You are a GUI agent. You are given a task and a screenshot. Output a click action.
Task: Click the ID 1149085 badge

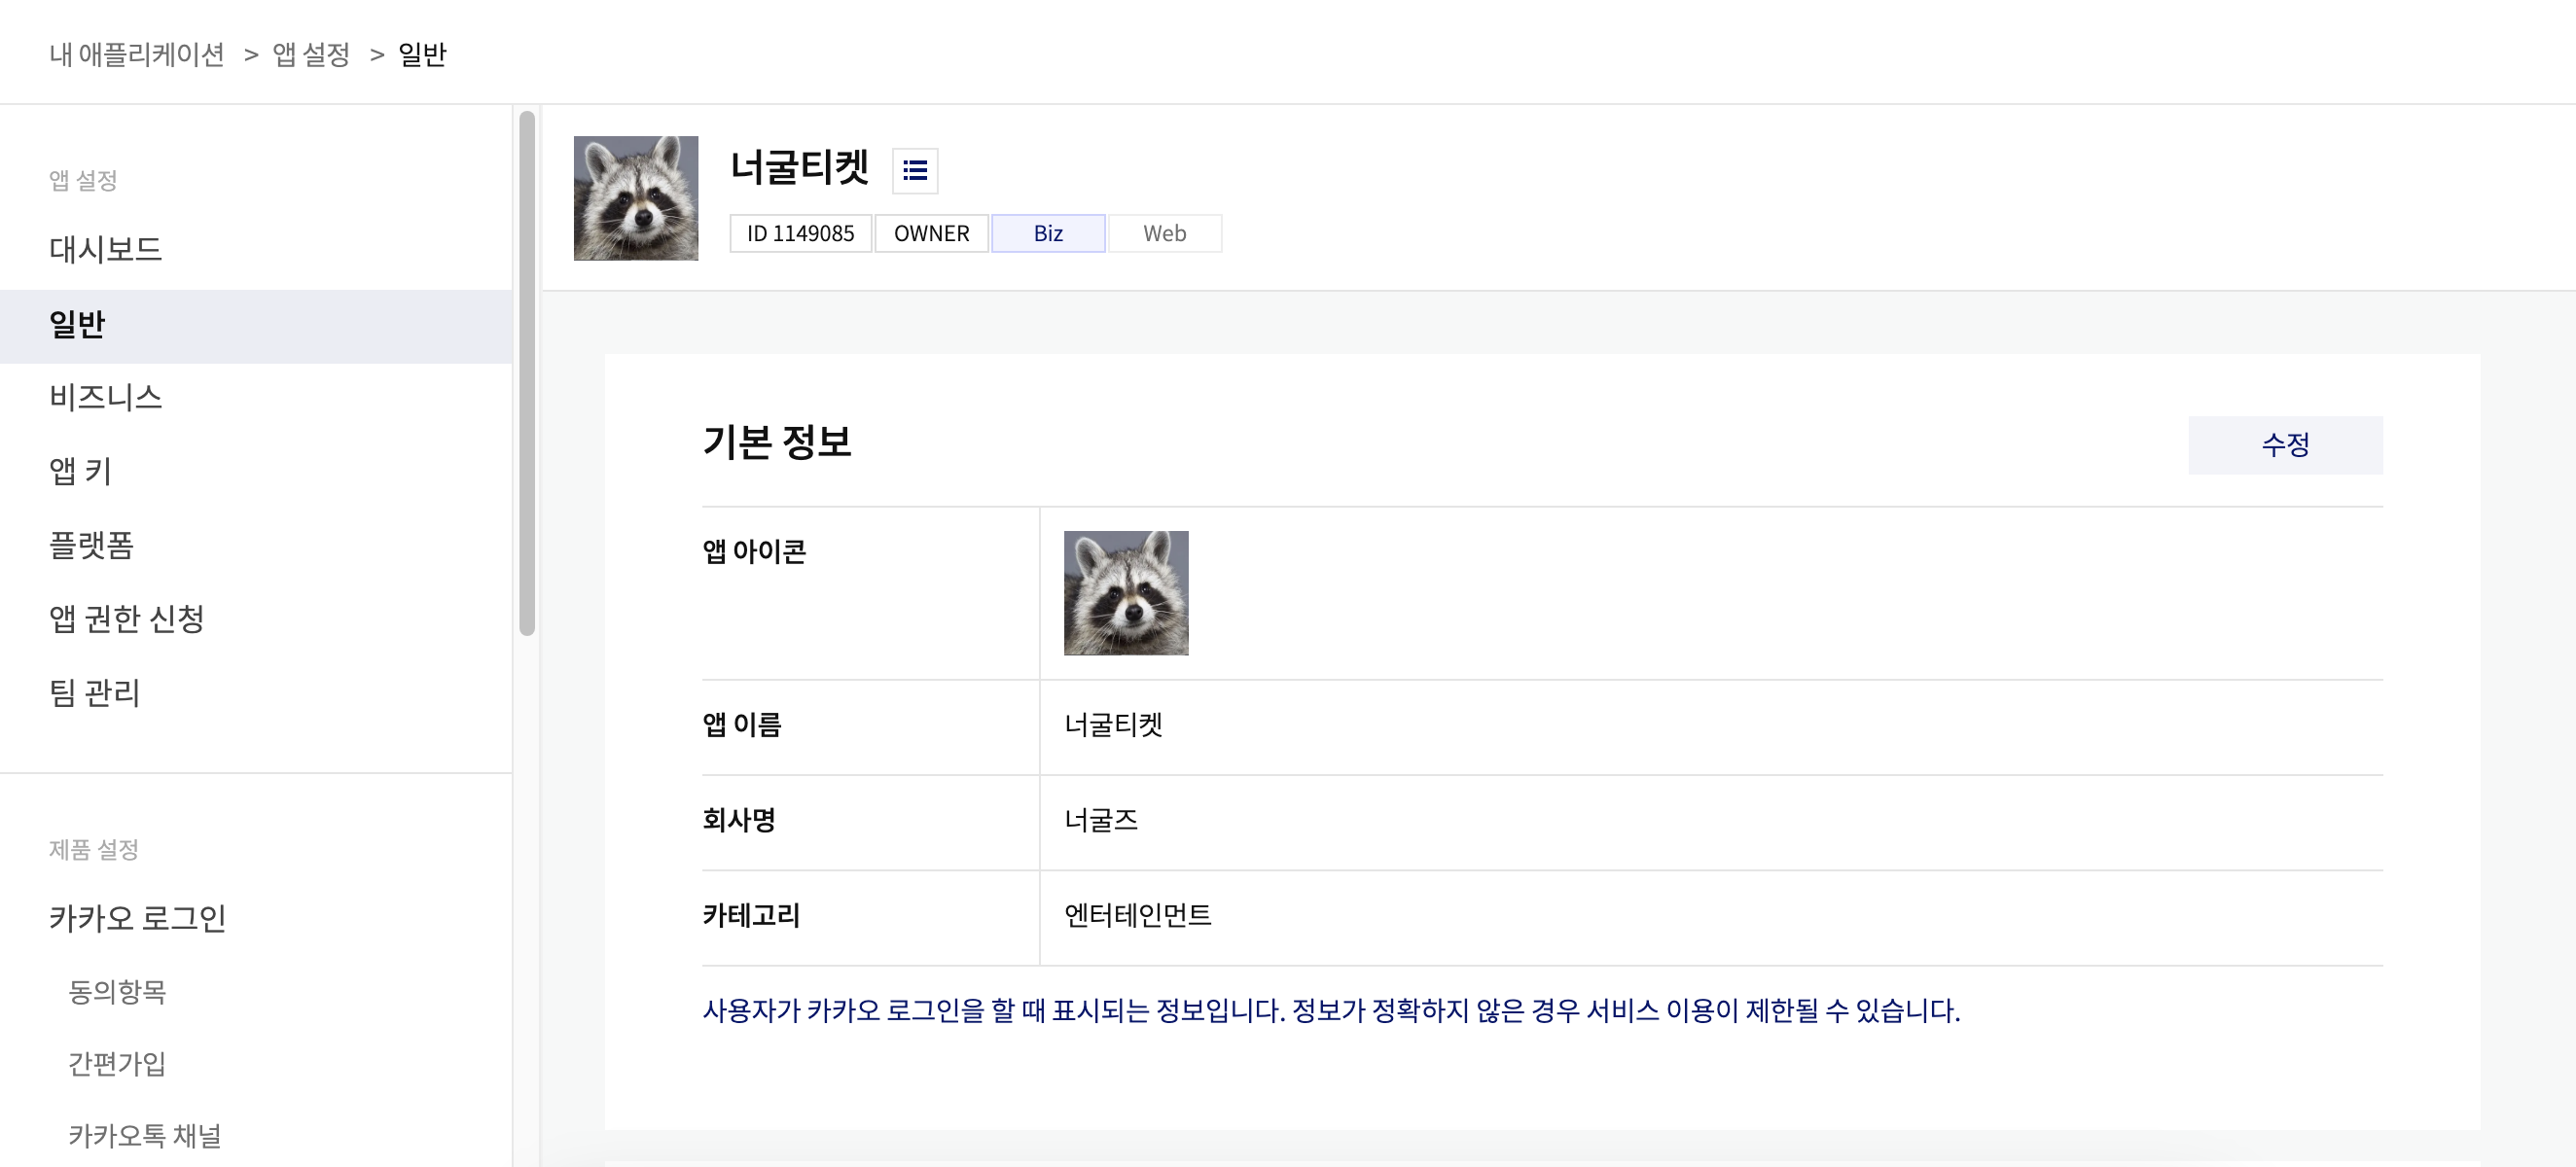click(x=800, y=233)
